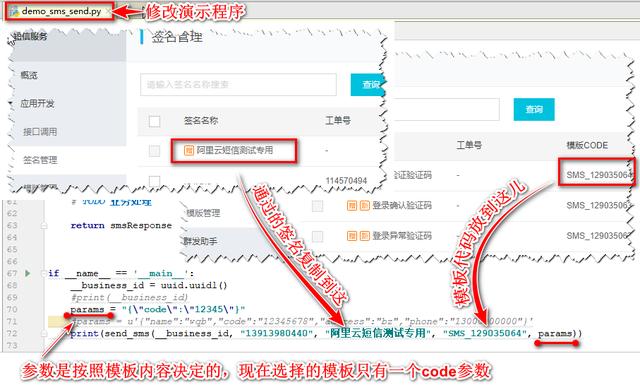Click the 签名名称 column header
Viewport: 640px width, 385px height.
pyautogui.click(x=201, y=120)
